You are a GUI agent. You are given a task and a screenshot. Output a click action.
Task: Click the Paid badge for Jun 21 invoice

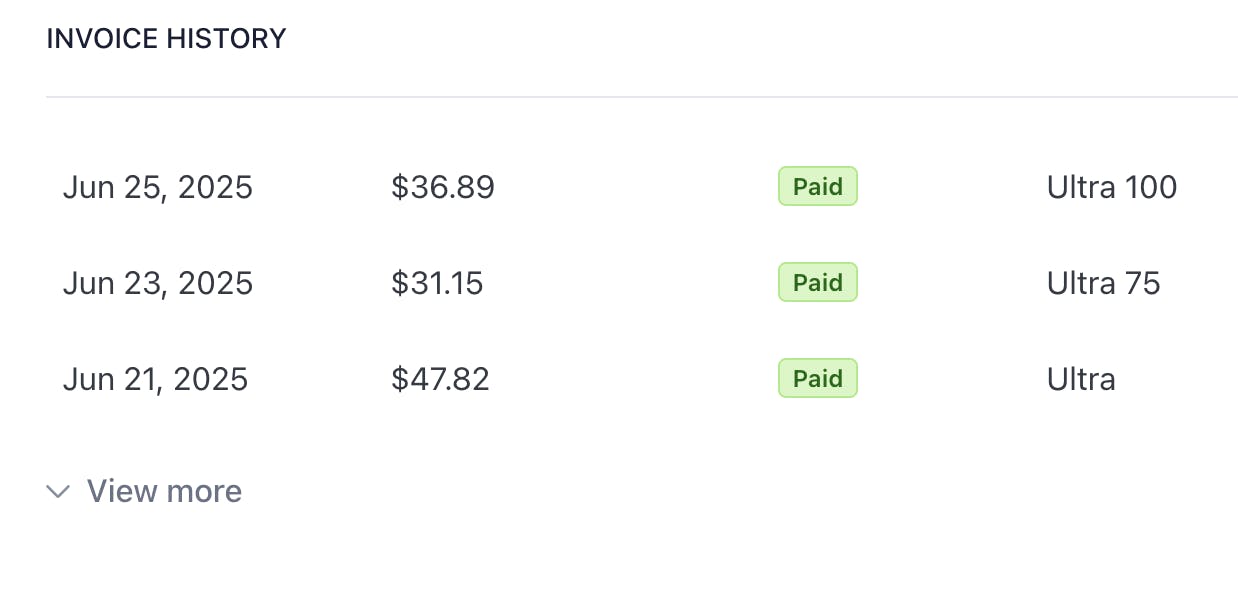click(x=818, y=378)
